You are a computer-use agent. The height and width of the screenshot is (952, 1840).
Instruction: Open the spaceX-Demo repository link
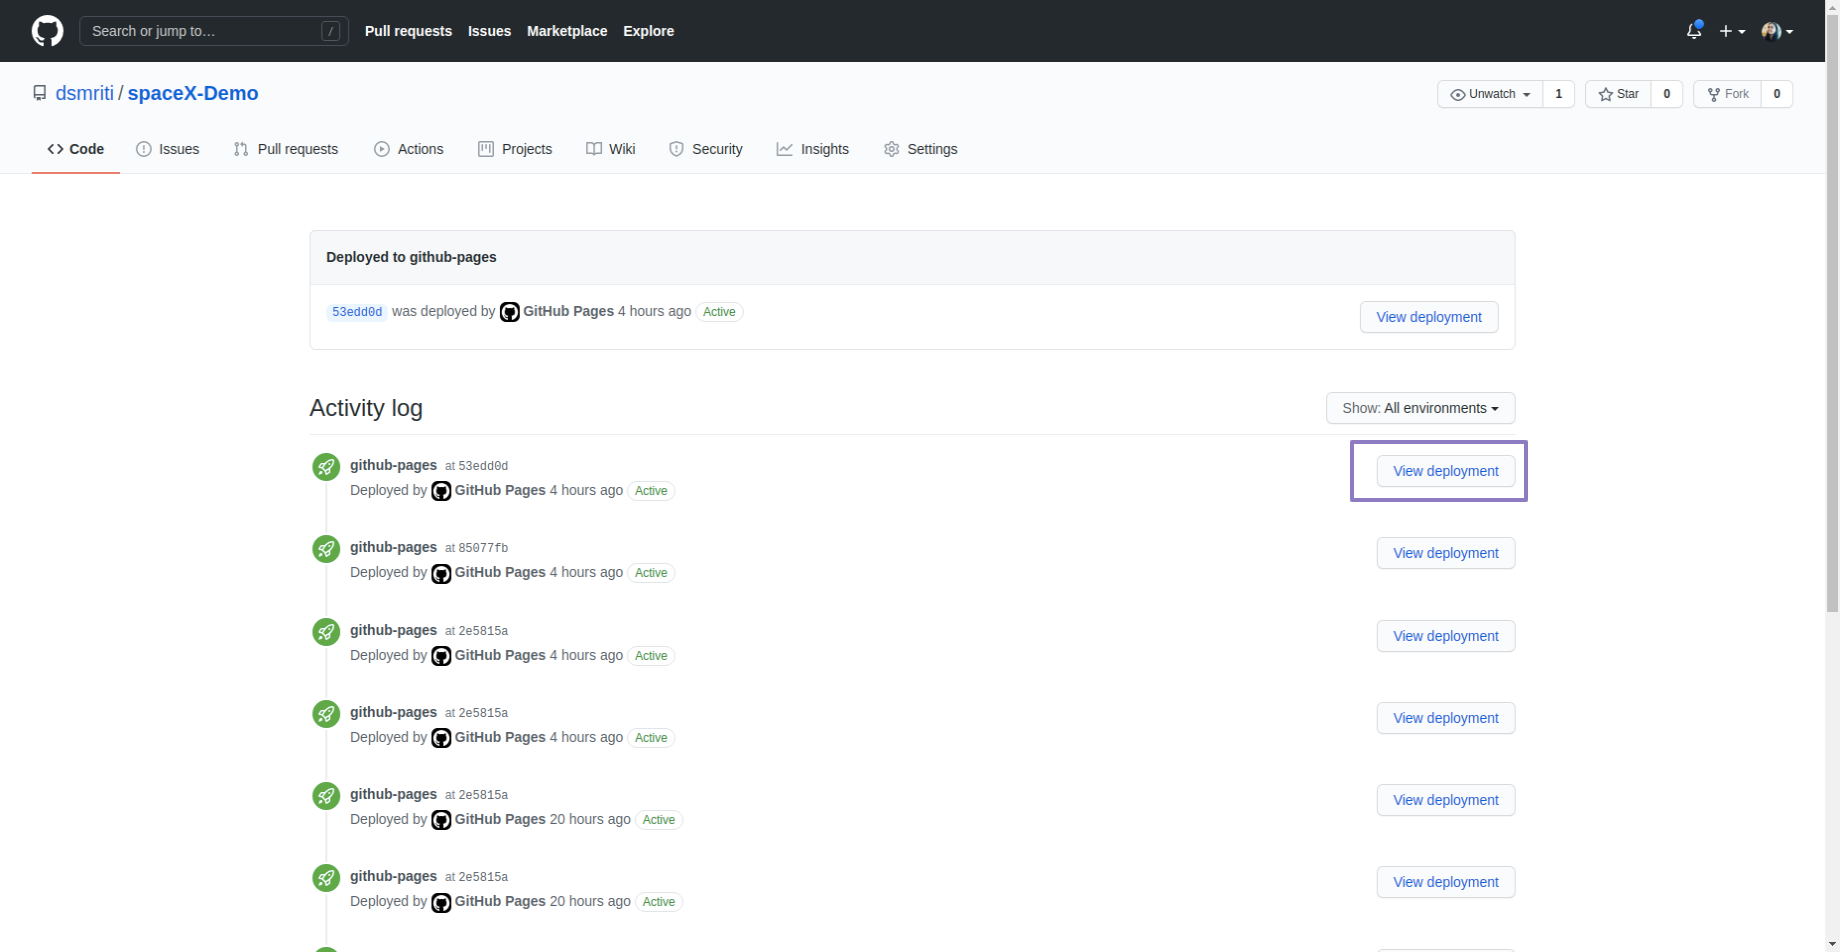193,93
